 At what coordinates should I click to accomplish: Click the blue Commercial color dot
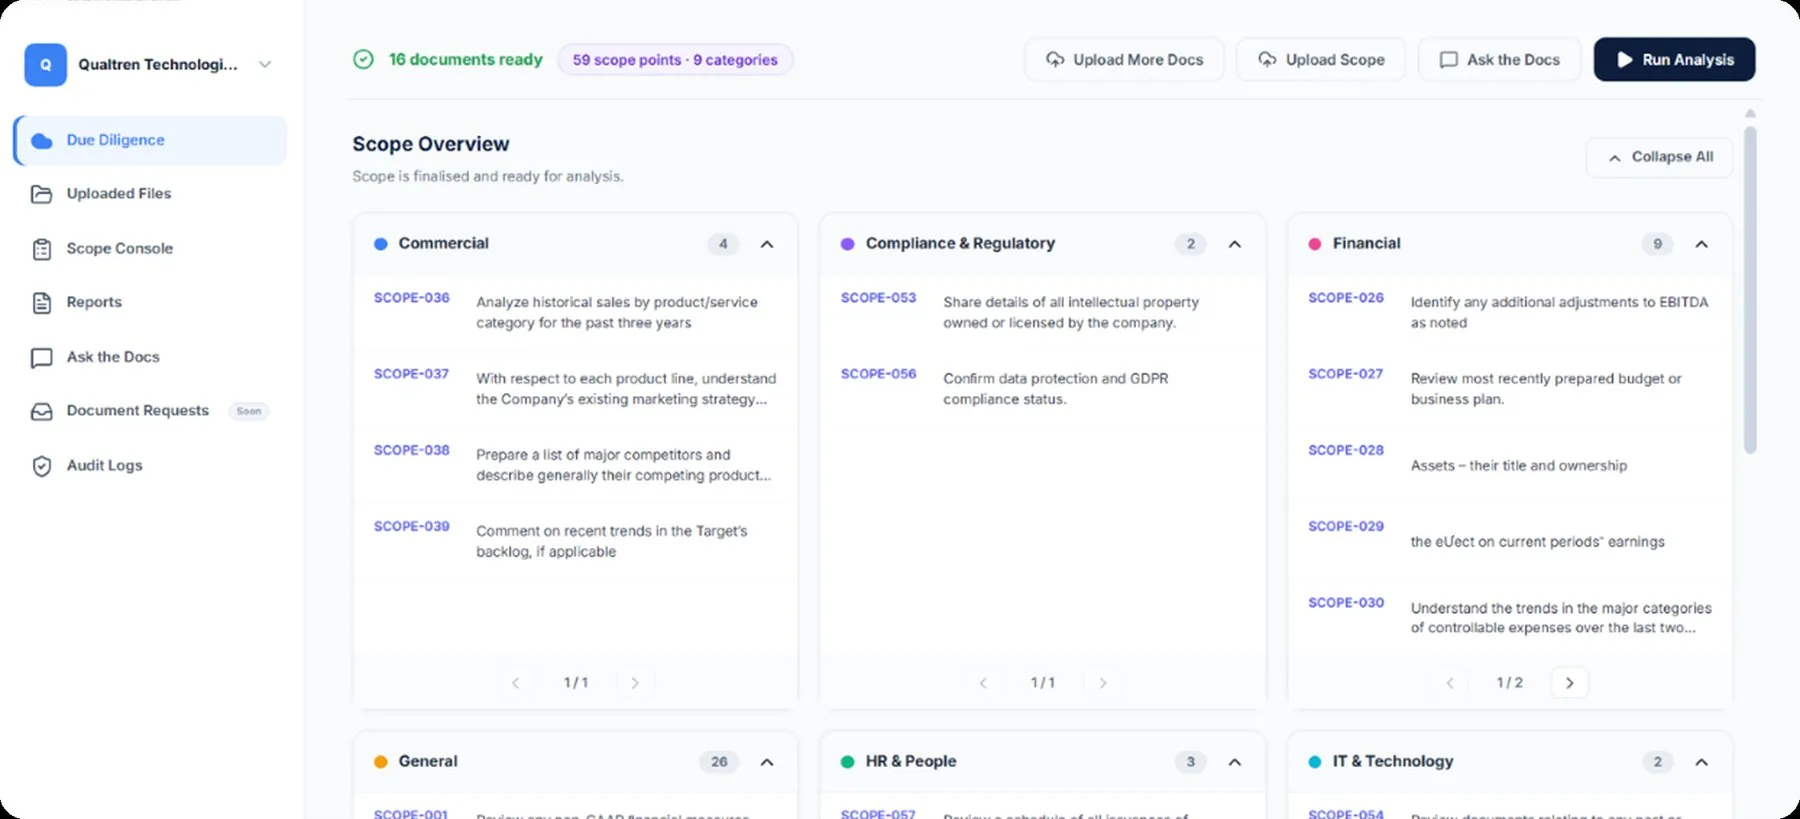pyautogui.click(x=381, y=244)
